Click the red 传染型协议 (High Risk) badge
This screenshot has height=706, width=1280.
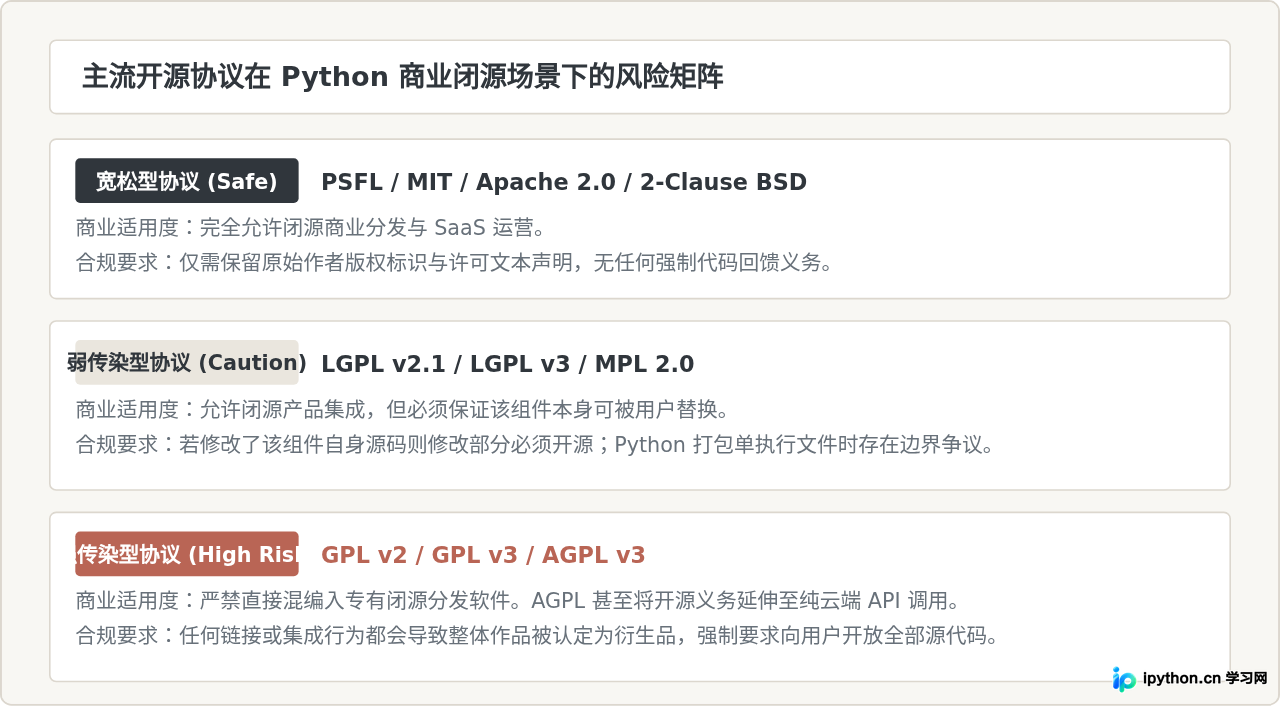(187, 554)
